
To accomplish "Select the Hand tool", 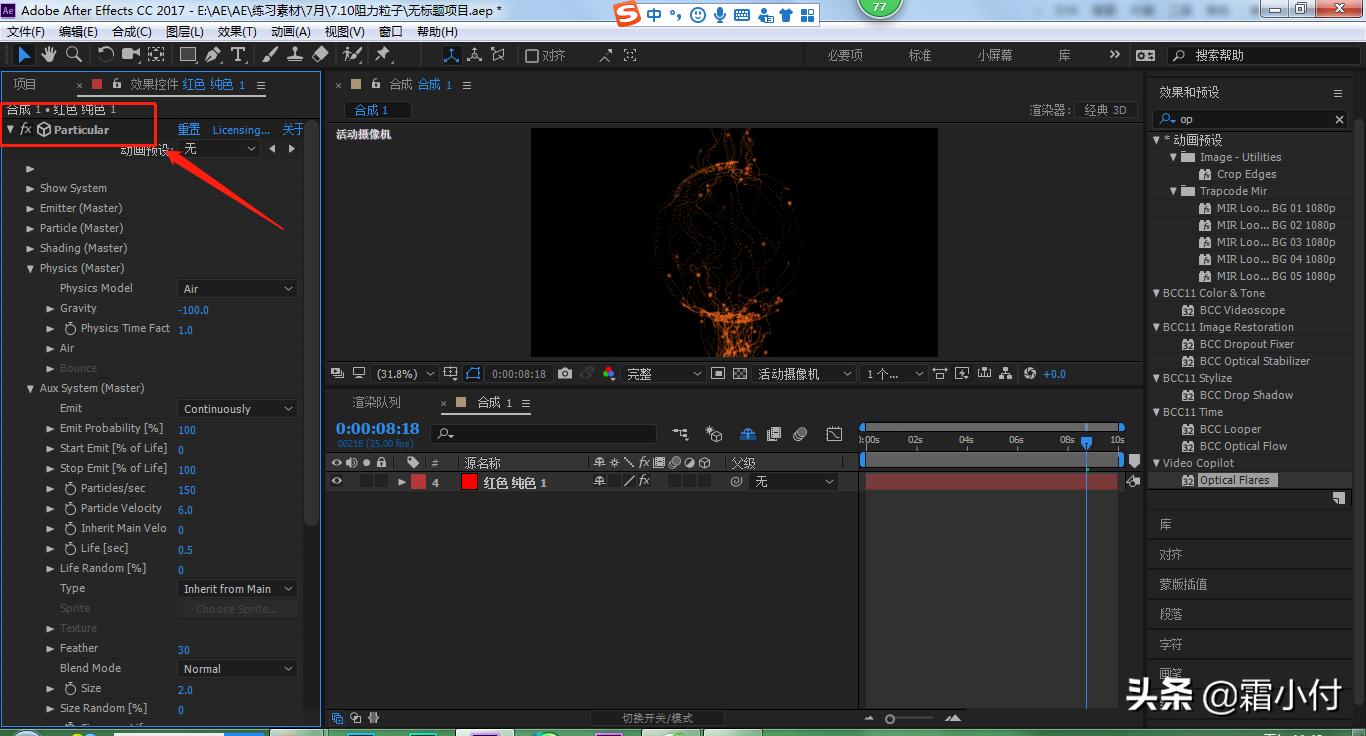I will click(x=48, y=54).
